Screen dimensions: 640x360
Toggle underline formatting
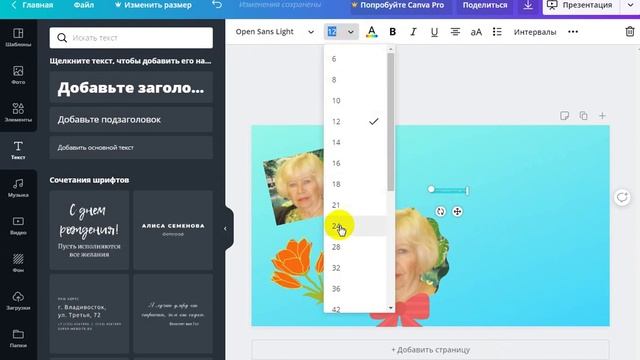(x=434, y=32)
